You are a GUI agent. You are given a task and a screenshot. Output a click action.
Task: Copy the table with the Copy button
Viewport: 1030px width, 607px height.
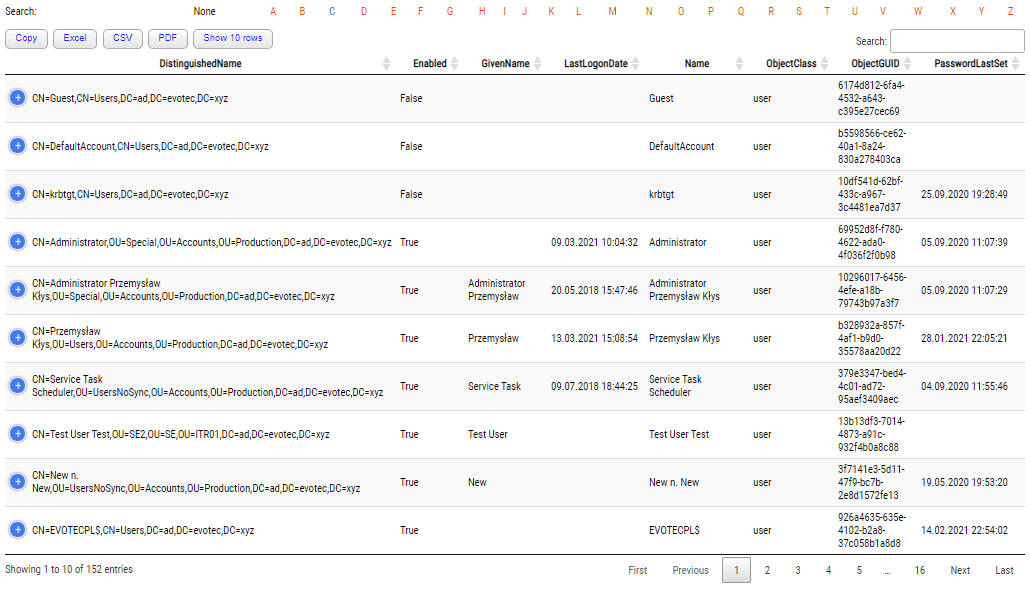click(26, 38)
